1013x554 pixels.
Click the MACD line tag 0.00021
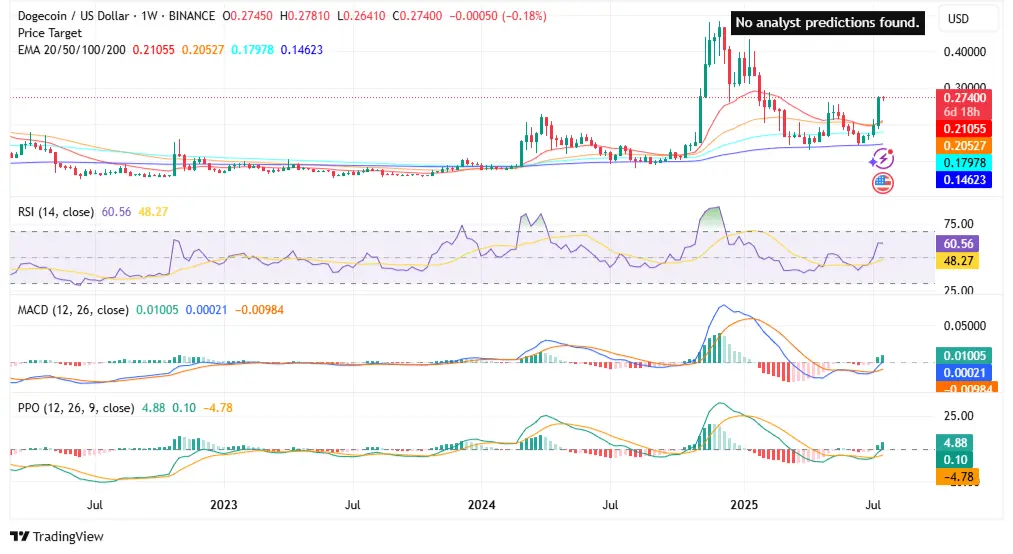pos(964,373)
